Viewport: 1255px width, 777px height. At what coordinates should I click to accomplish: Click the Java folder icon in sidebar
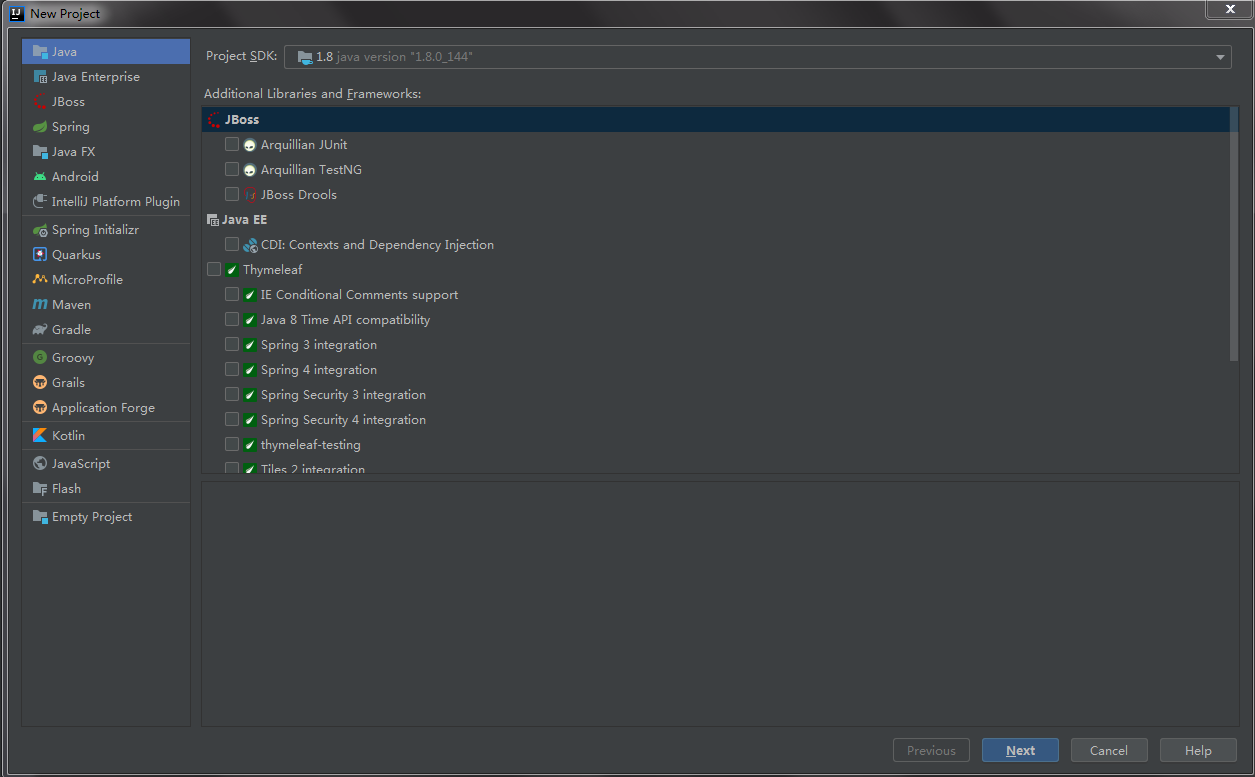(x=40, y=51)
